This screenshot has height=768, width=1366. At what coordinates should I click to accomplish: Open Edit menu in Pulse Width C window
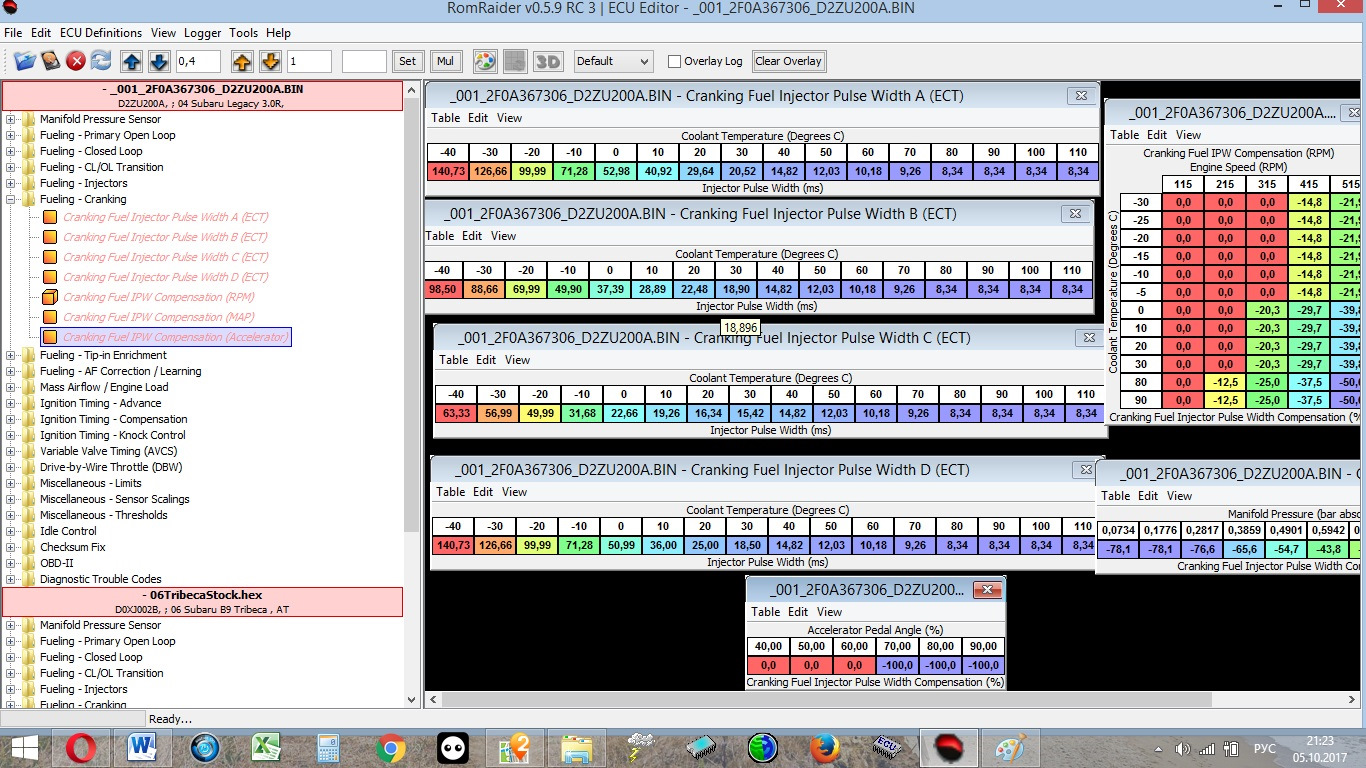coord(486,360)
